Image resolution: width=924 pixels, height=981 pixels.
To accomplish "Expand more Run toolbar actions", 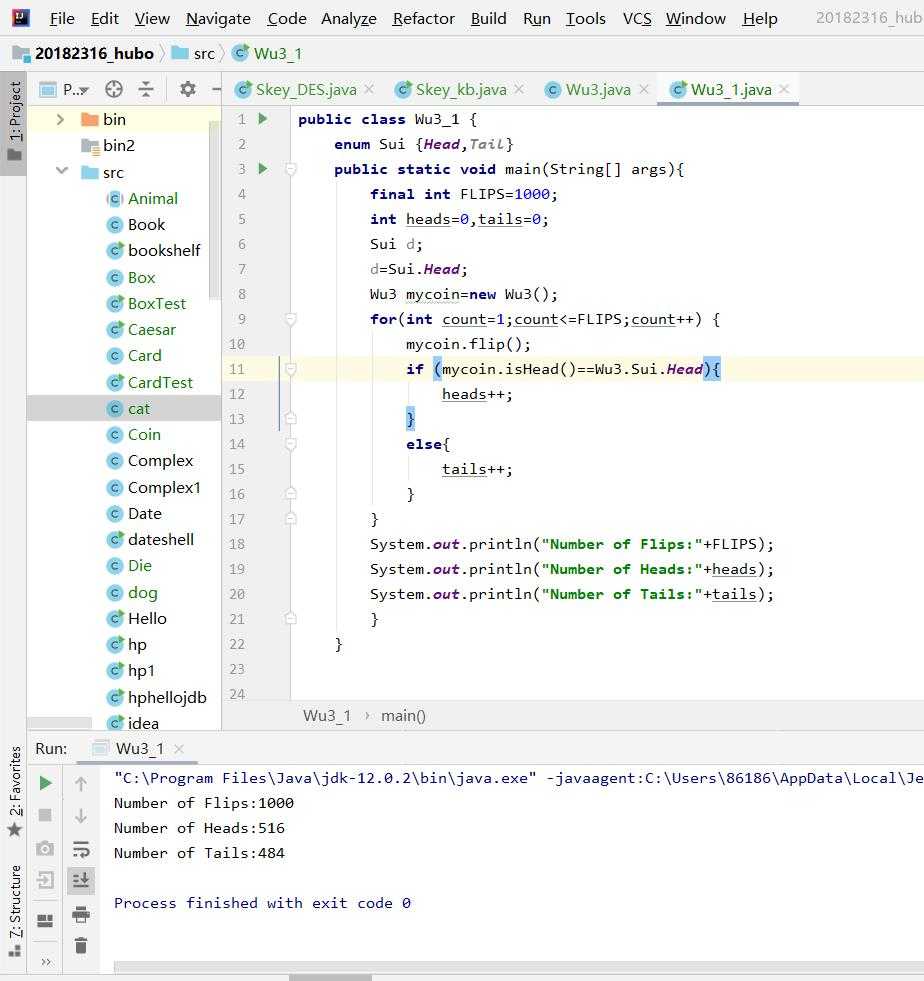I will (46, 962).
